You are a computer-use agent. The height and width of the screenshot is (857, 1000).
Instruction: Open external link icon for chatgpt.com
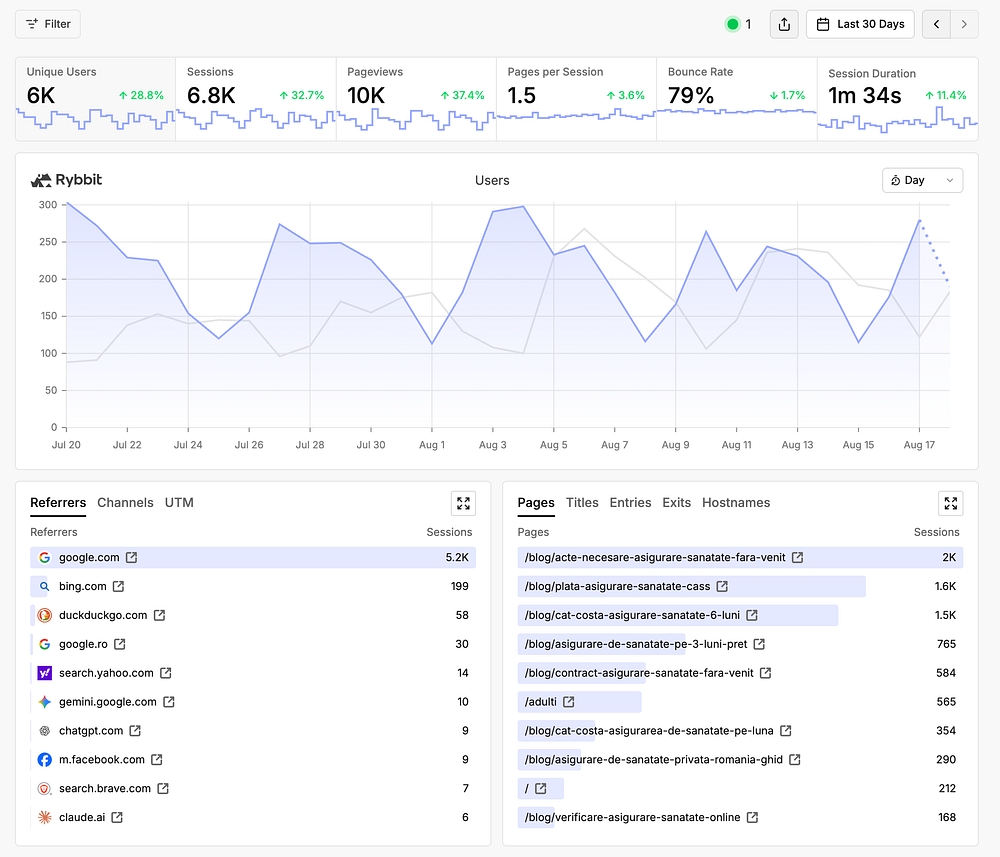[135, 731]
